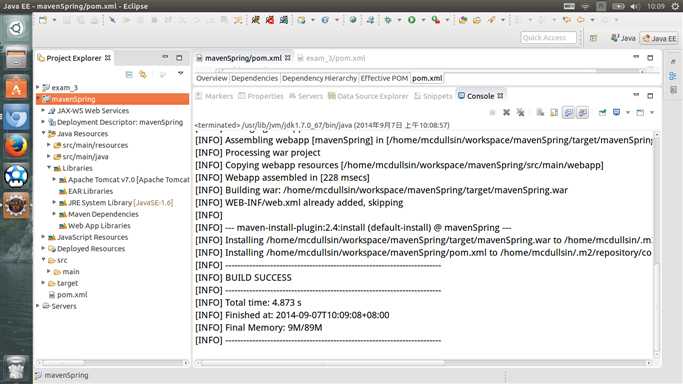The height and width of the screenshot is (384, 683).
Task: Click the Display Selected Console icon
Action: pyautogui.click(x=616, y=113)
